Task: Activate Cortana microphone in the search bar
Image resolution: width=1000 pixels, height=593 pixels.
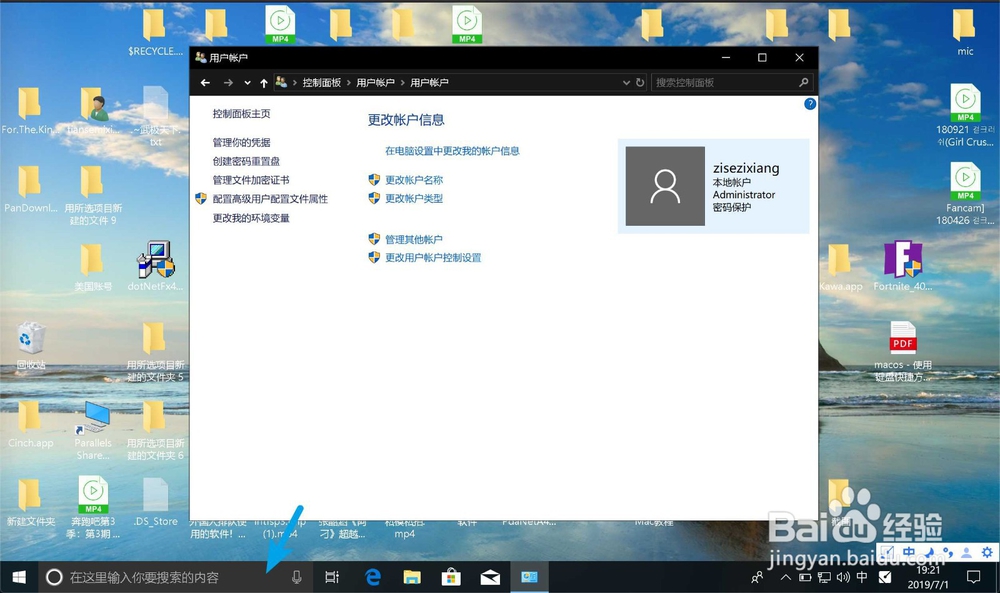Action: click(297, 577)
